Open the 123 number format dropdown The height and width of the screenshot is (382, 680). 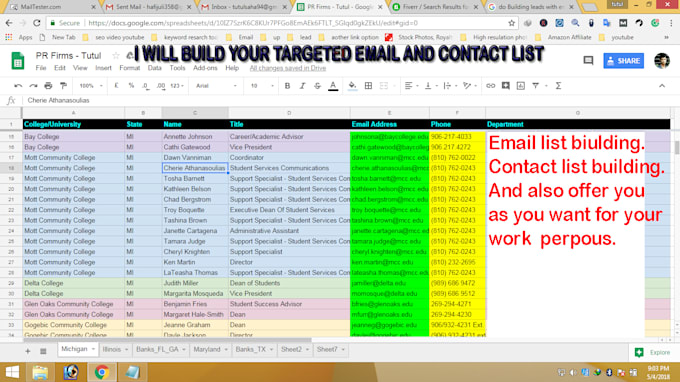(177, 86)
